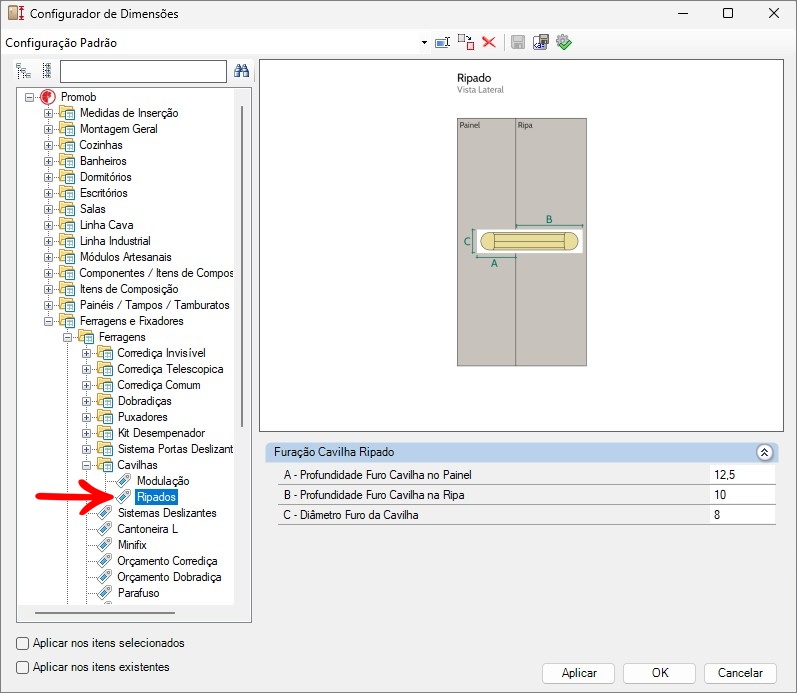Enable Aplicar nos itens existentes checkbox
This screenshot has width=797, height=693.
(22, 667)
